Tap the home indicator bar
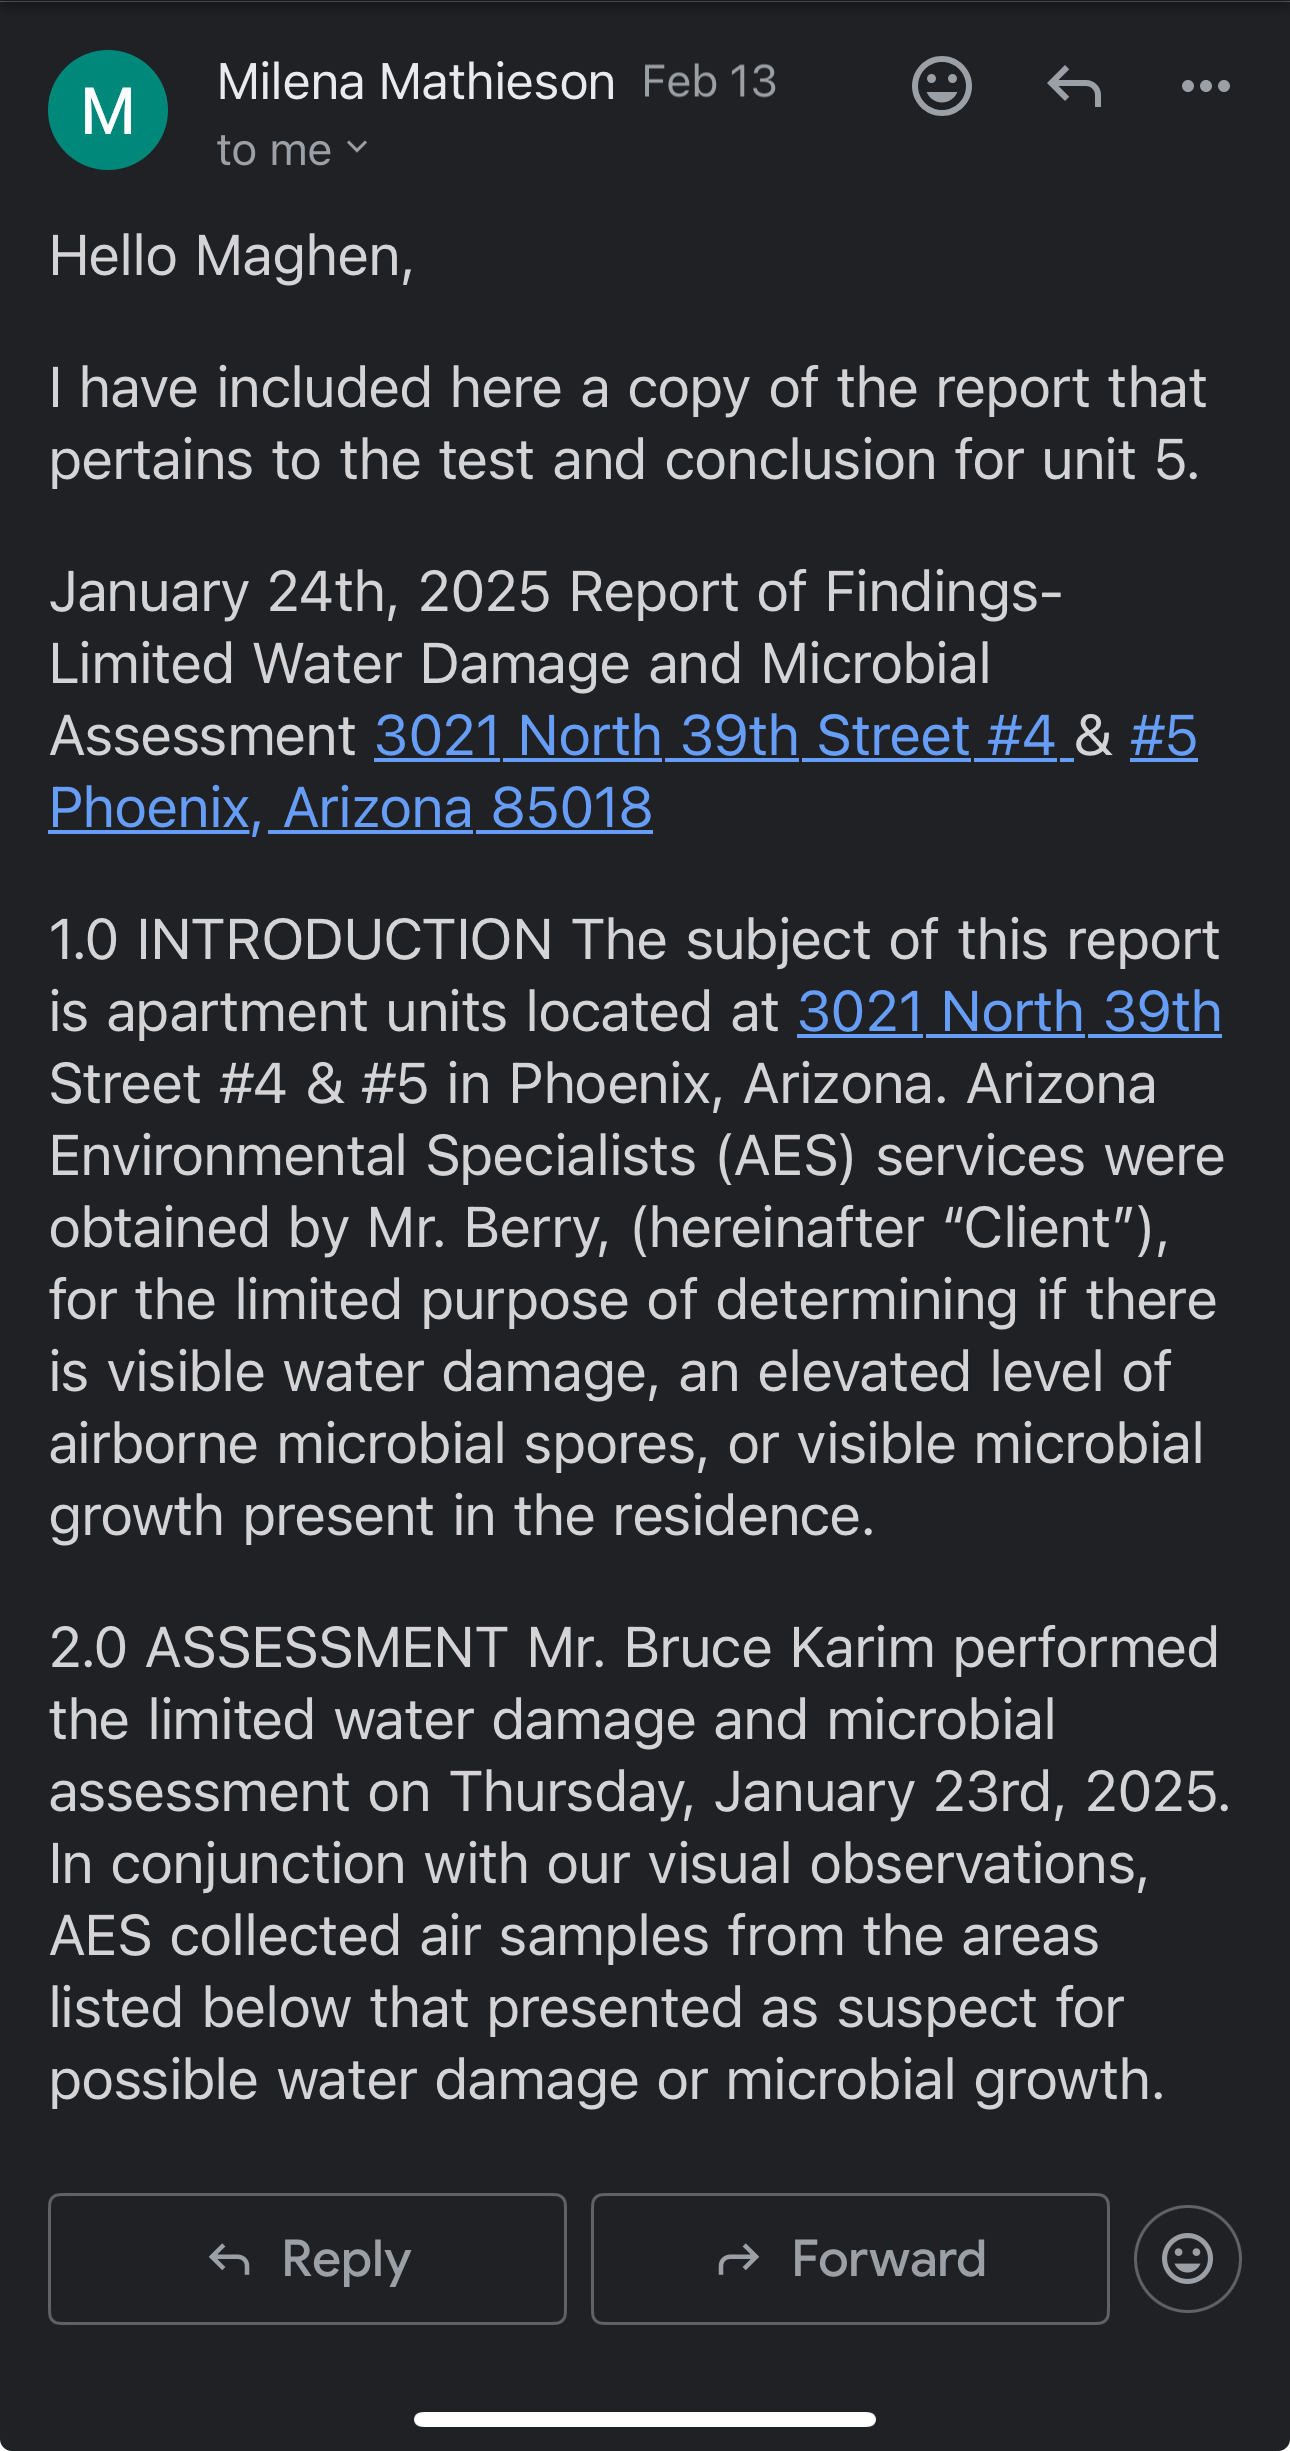The height and width of the screenshot is (2451, 1290). coord(645,2419)
